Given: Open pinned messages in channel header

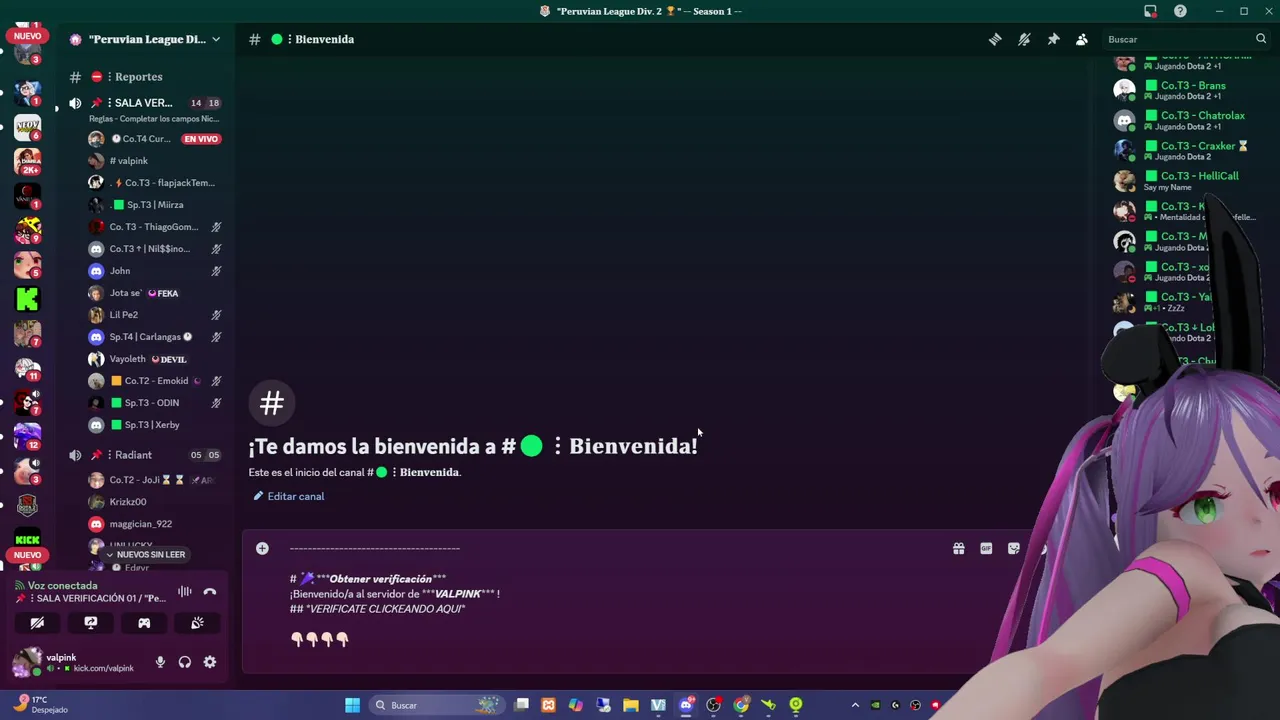Looking at the screenshot, I should pyautogui.click(x=1053, y=39).
